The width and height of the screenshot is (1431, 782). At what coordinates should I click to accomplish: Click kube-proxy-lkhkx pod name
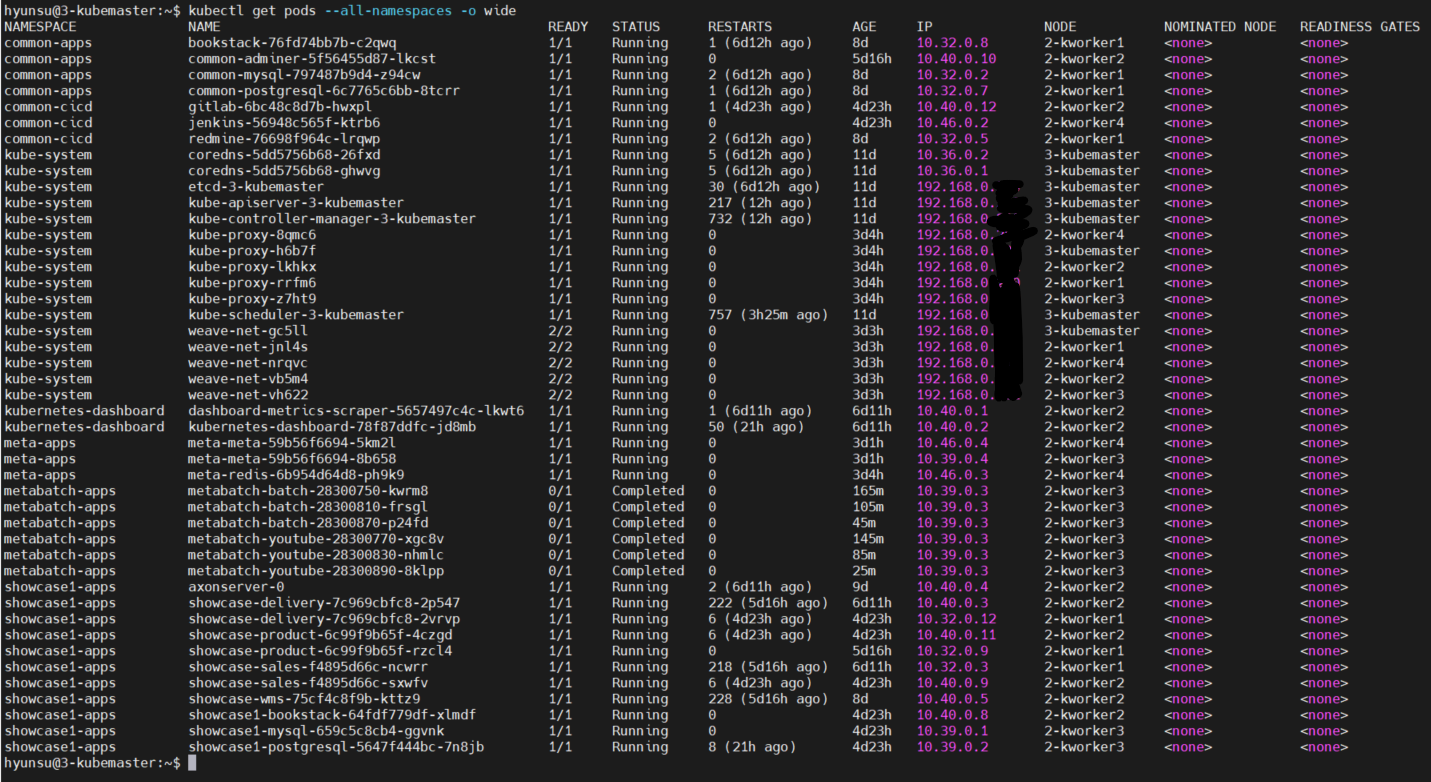(252, 267)
